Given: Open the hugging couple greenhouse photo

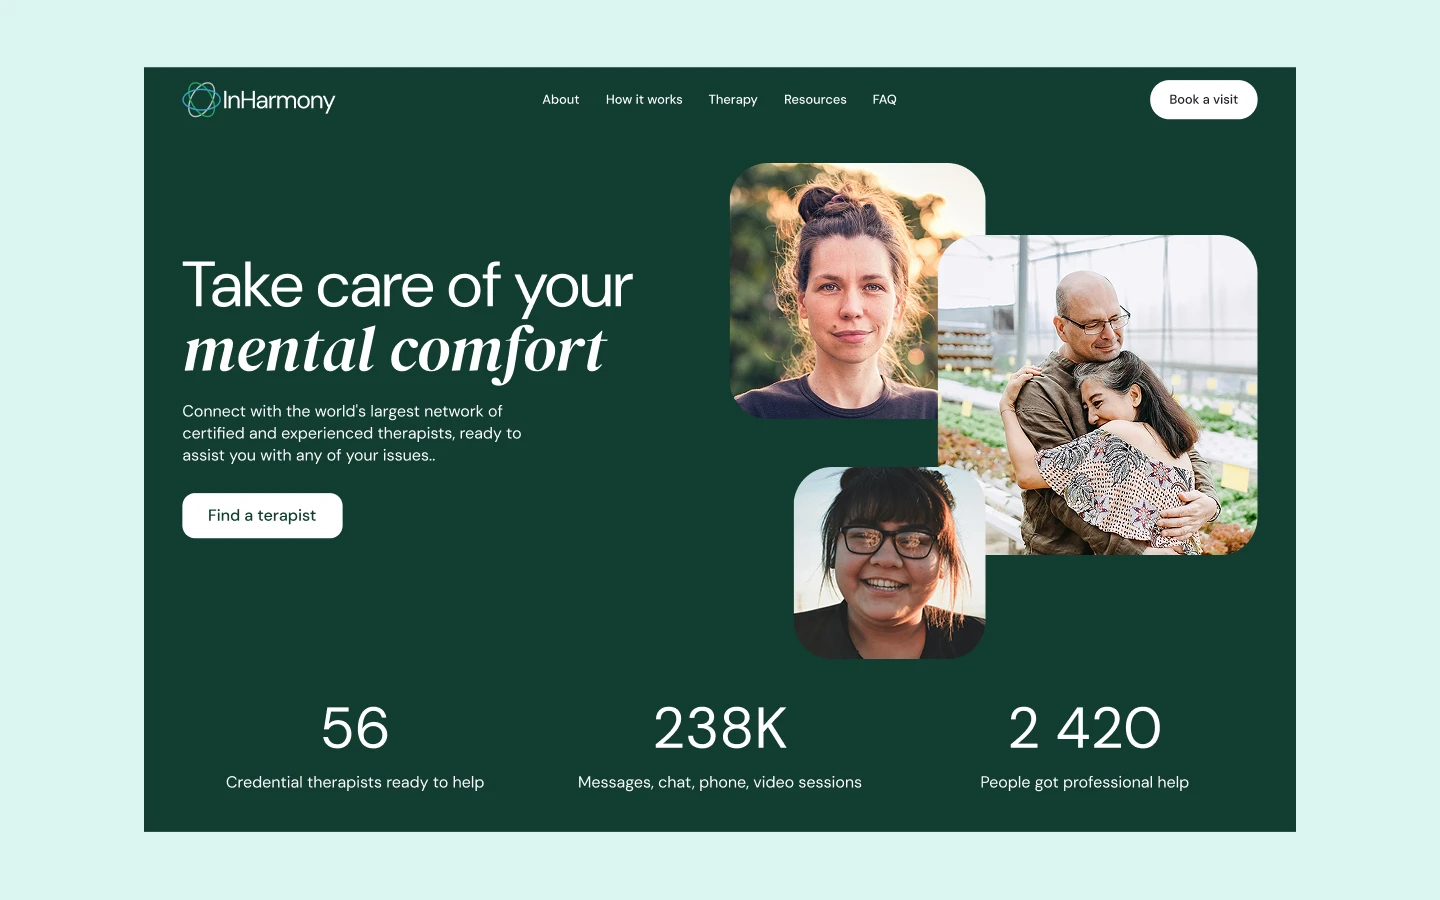Looking at the screenshot, I should (x=1097, y=395).
